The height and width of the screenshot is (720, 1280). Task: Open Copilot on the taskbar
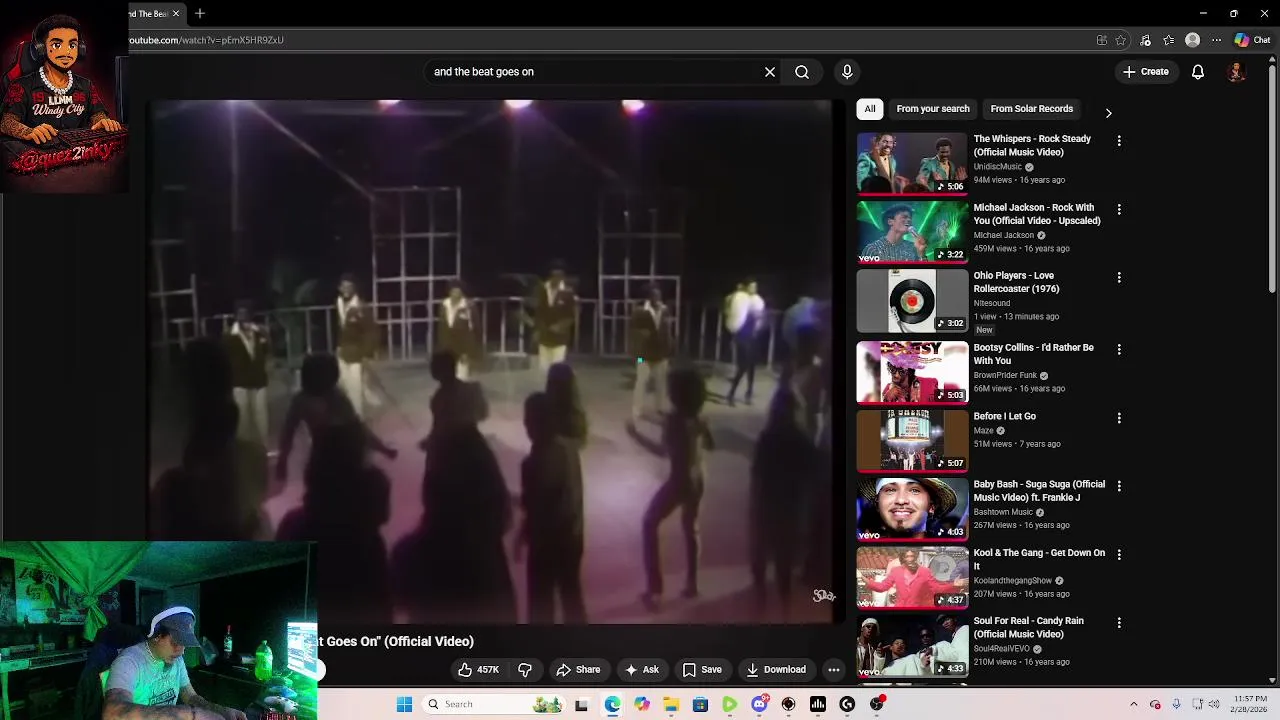641,704
